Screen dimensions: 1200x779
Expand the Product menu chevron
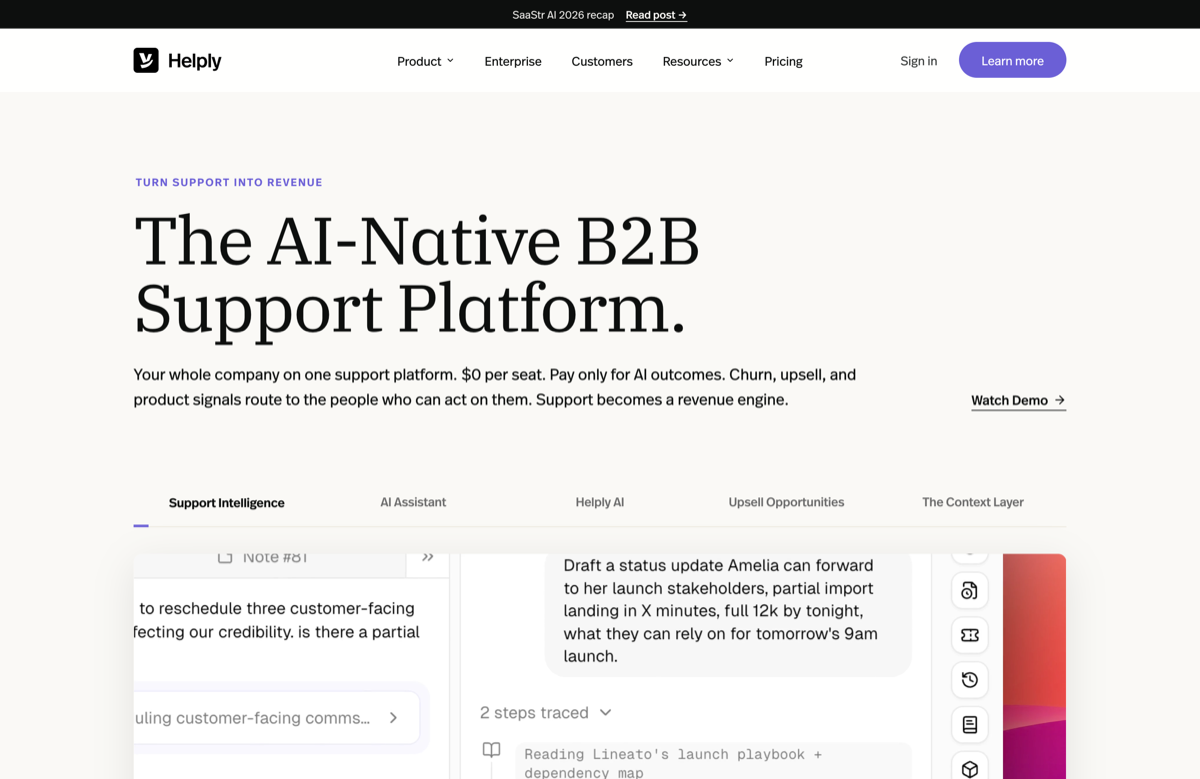pos(450,61)
